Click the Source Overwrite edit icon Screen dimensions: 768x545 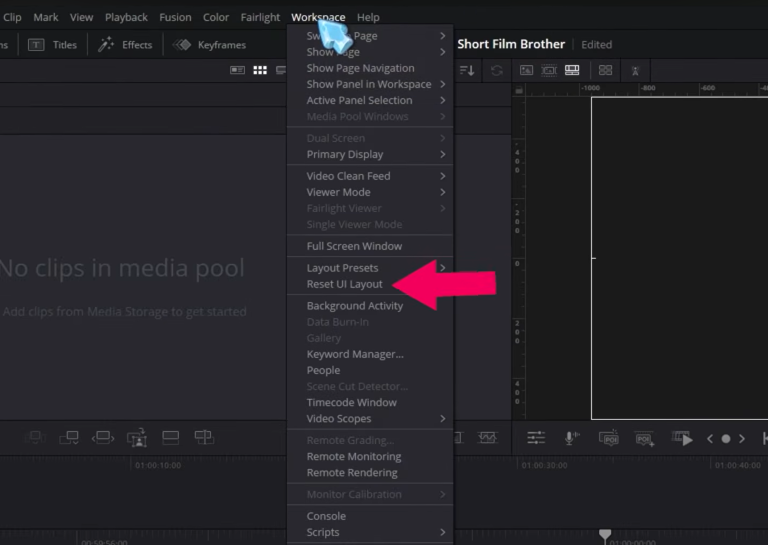point(204,437)
